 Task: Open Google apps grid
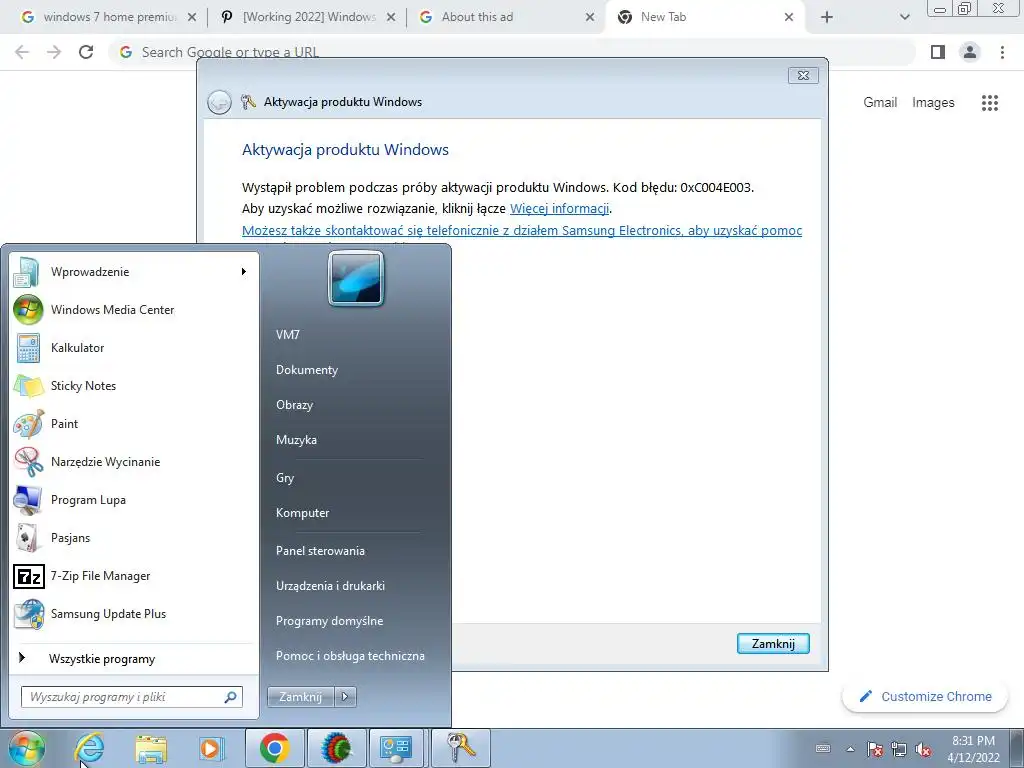(x=990, y=103)
